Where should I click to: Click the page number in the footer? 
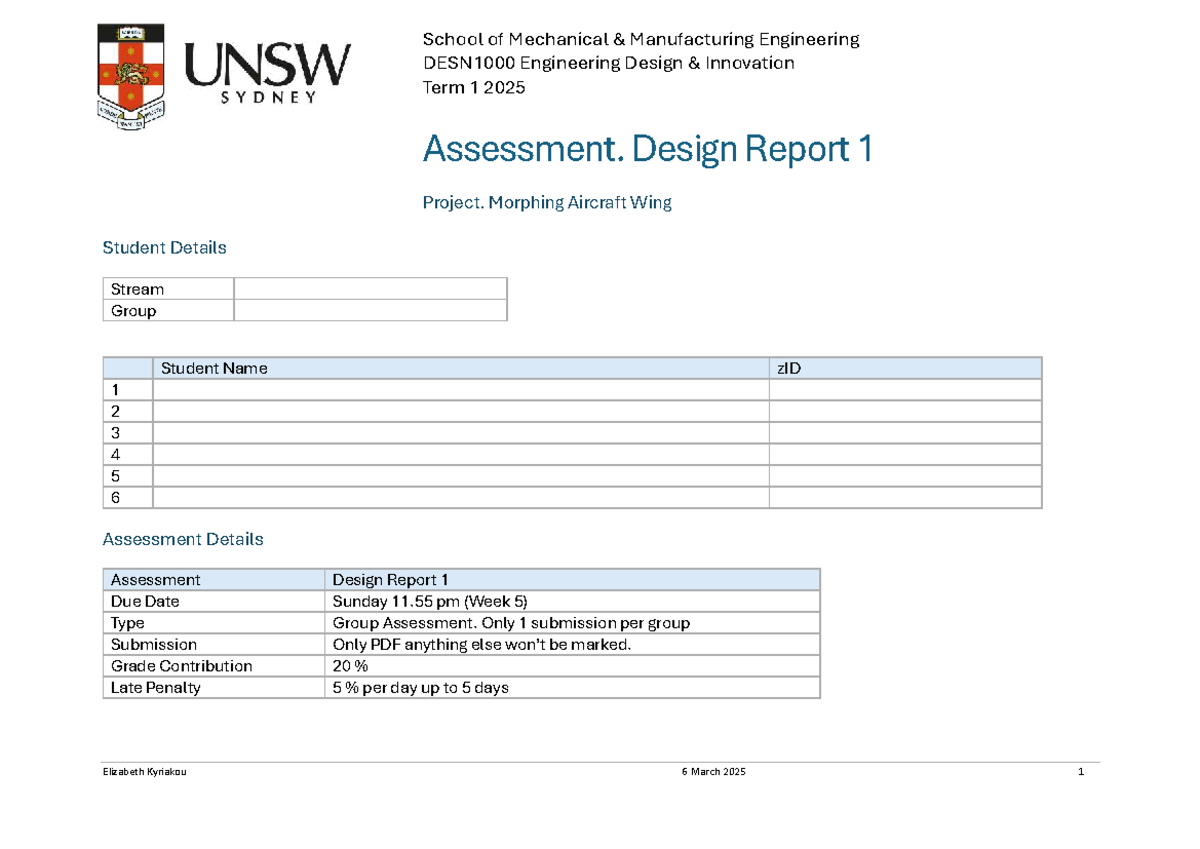click(1081, 773)
